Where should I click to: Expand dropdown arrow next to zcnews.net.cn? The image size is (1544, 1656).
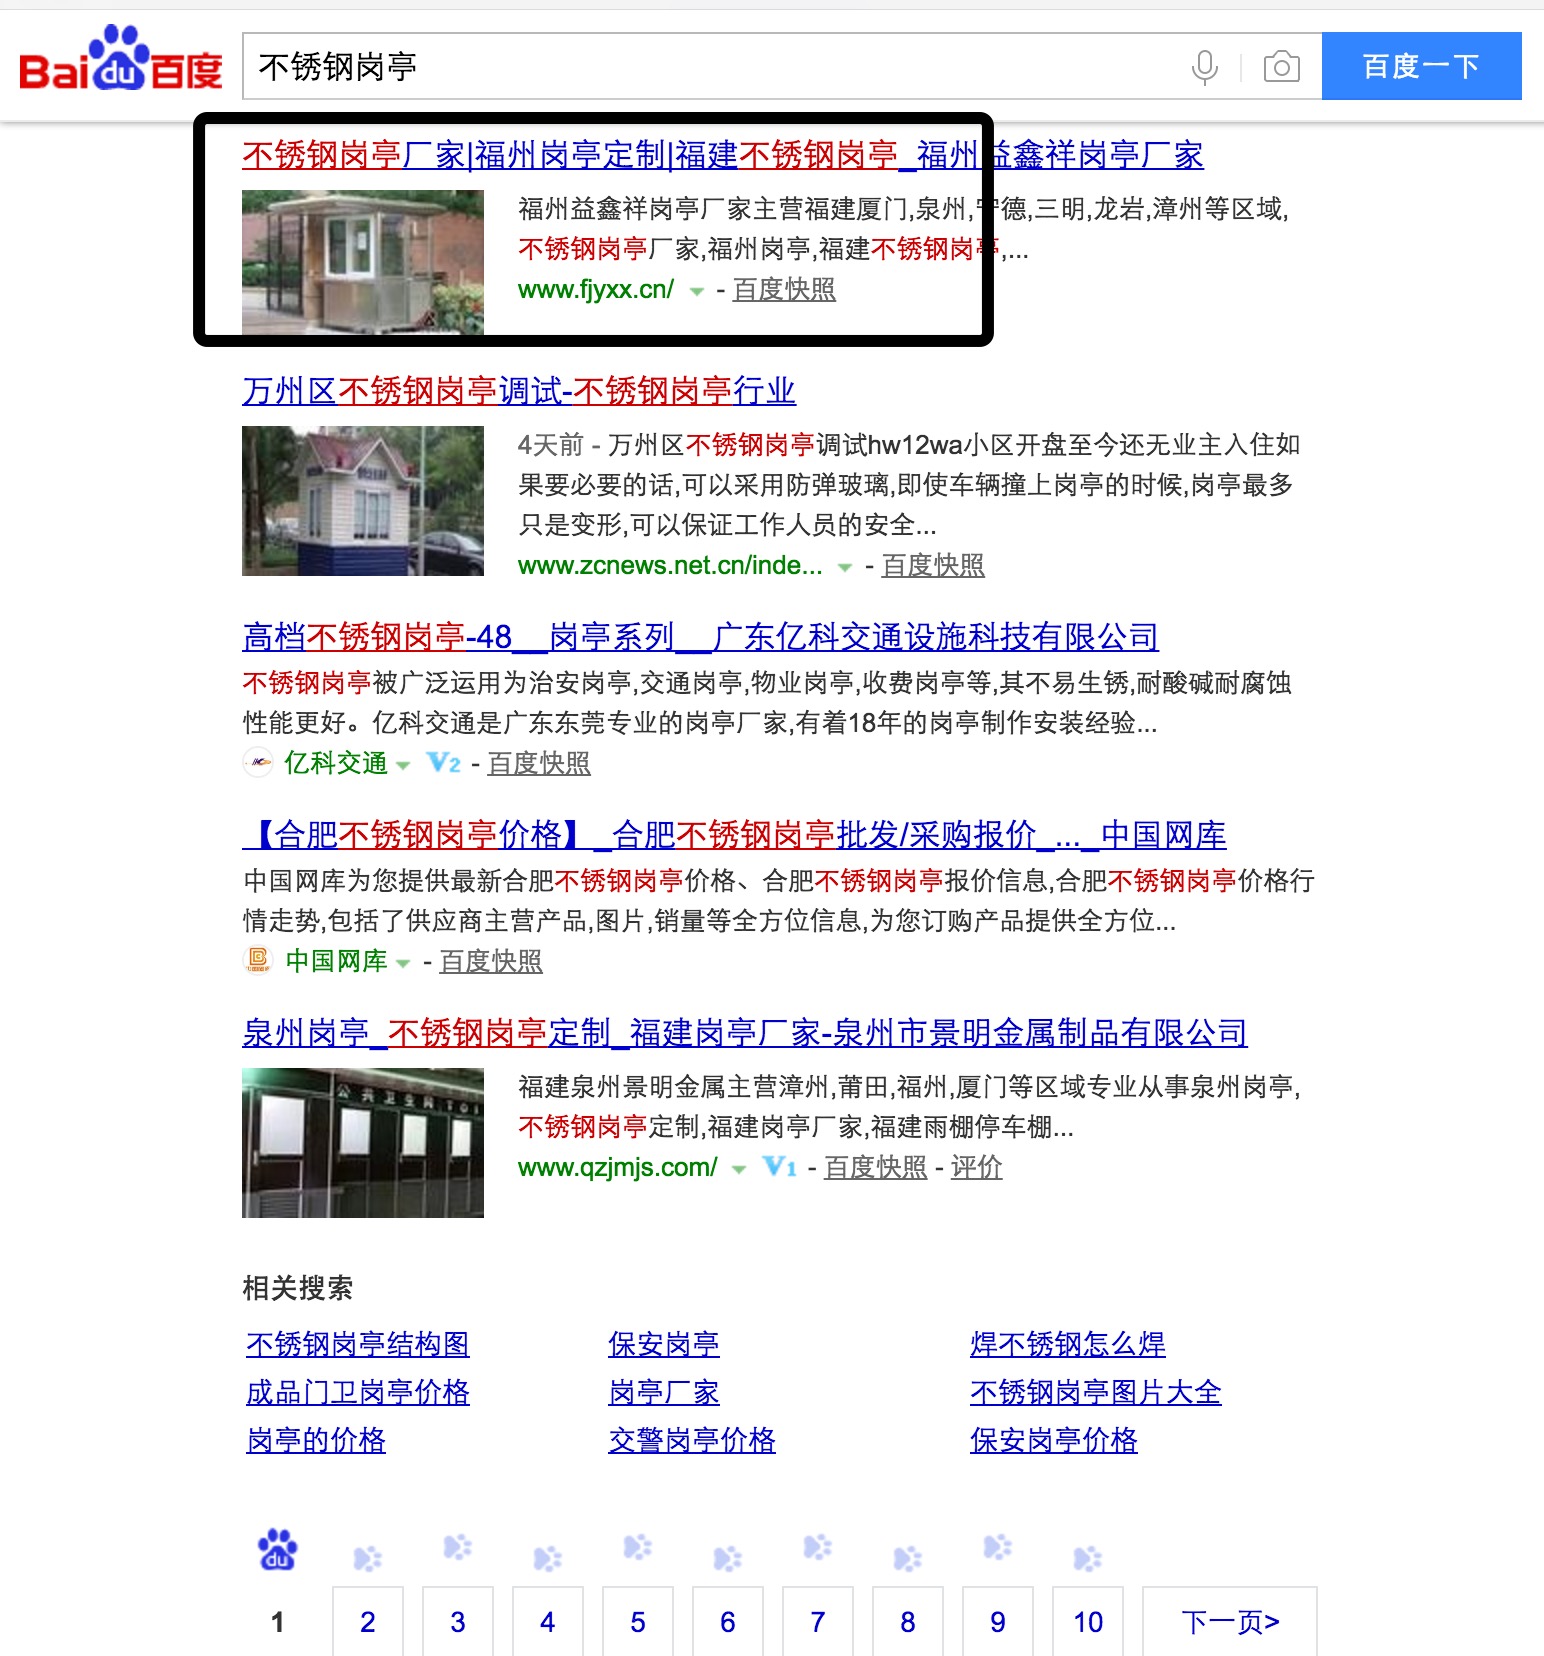[845, 567]
